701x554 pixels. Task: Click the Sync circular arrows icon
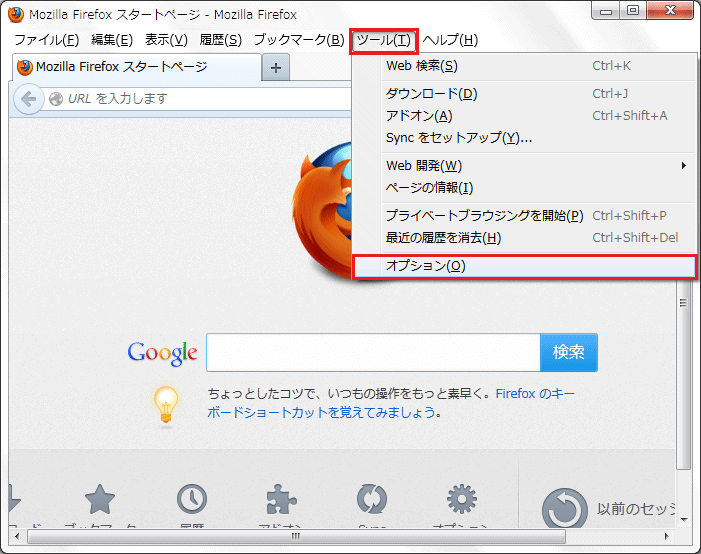[x=372, y=502]
